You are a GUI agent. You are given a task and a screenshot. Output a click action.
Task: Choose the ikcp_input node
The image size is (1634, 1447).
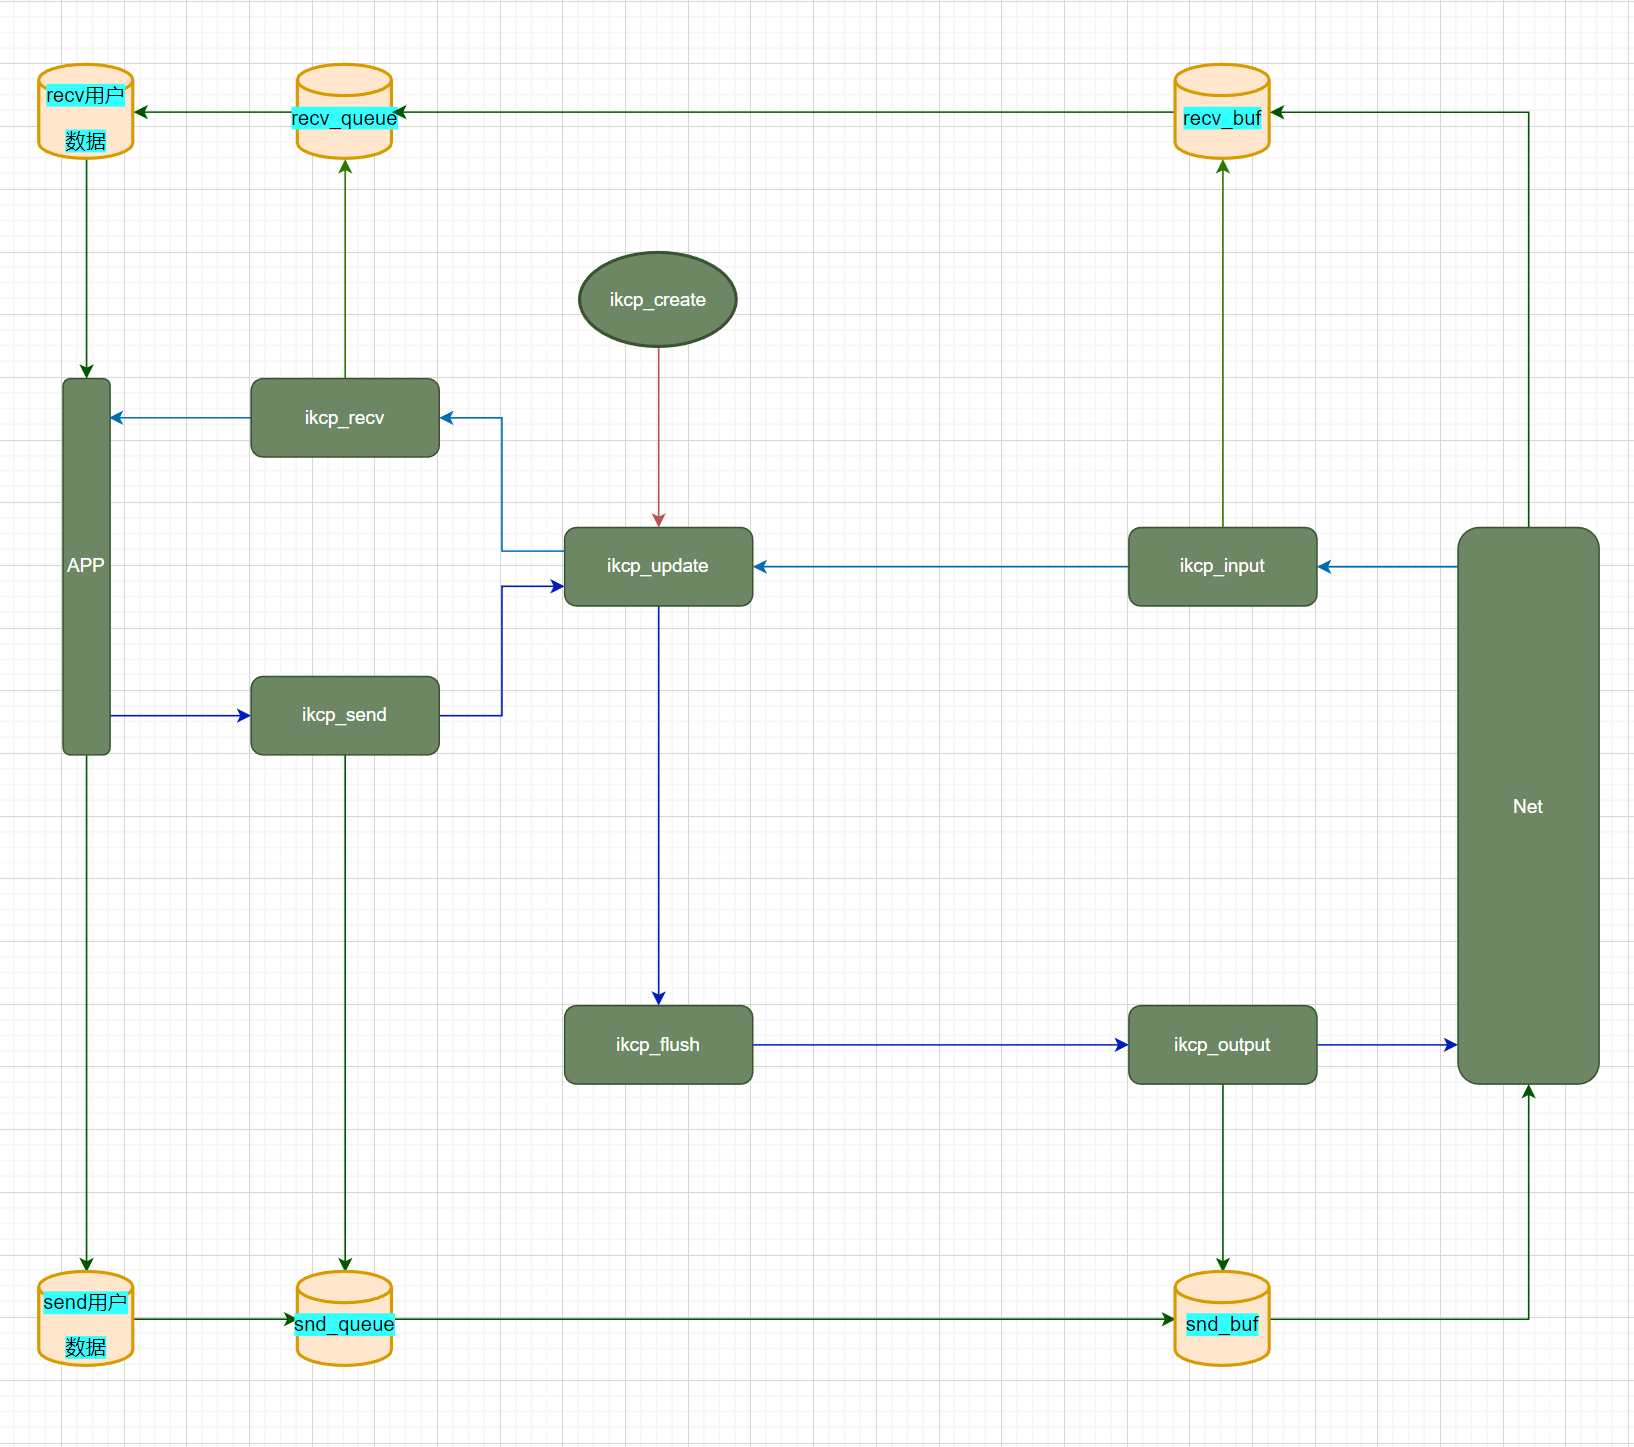click(1221, 566)
